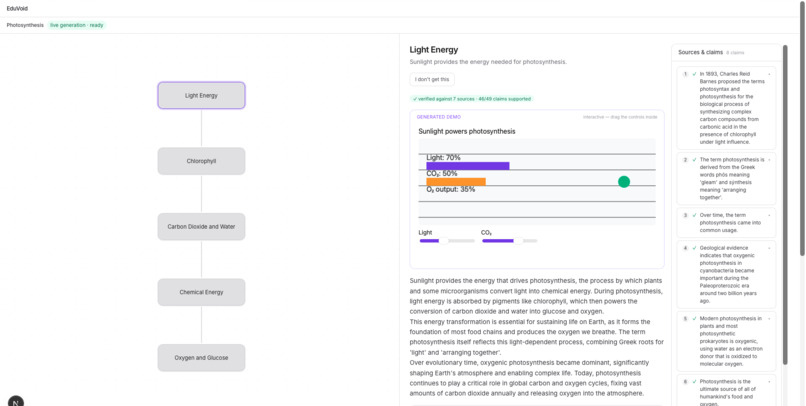The image size is (806, 406).
Task: Click the Sources panel scrollbar
Action: coord(785,205)
